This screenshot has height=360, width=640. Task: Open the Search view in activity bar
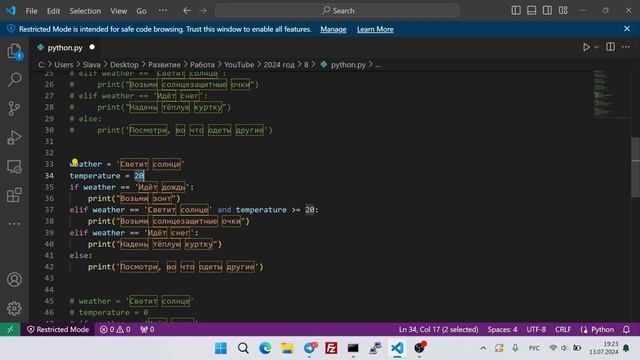14,79
